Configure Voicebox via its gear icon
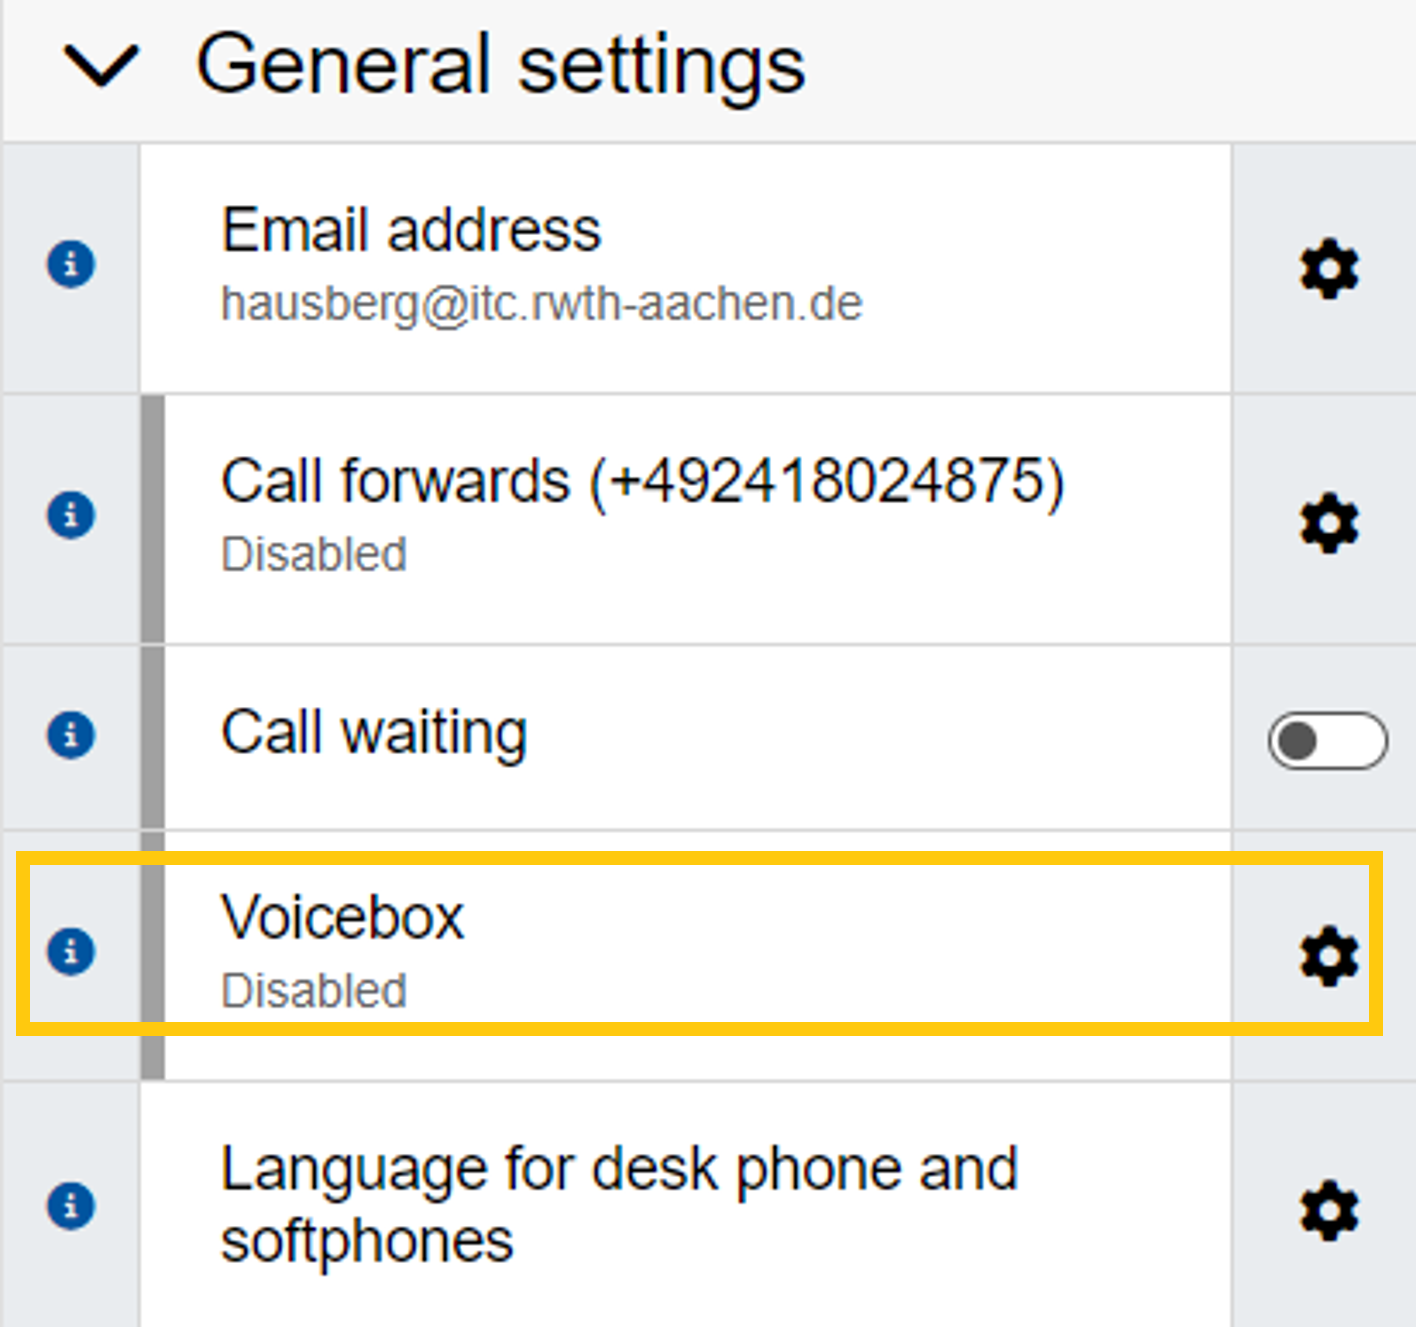Screen dimensions: 1416x1327 [1329, 957]
